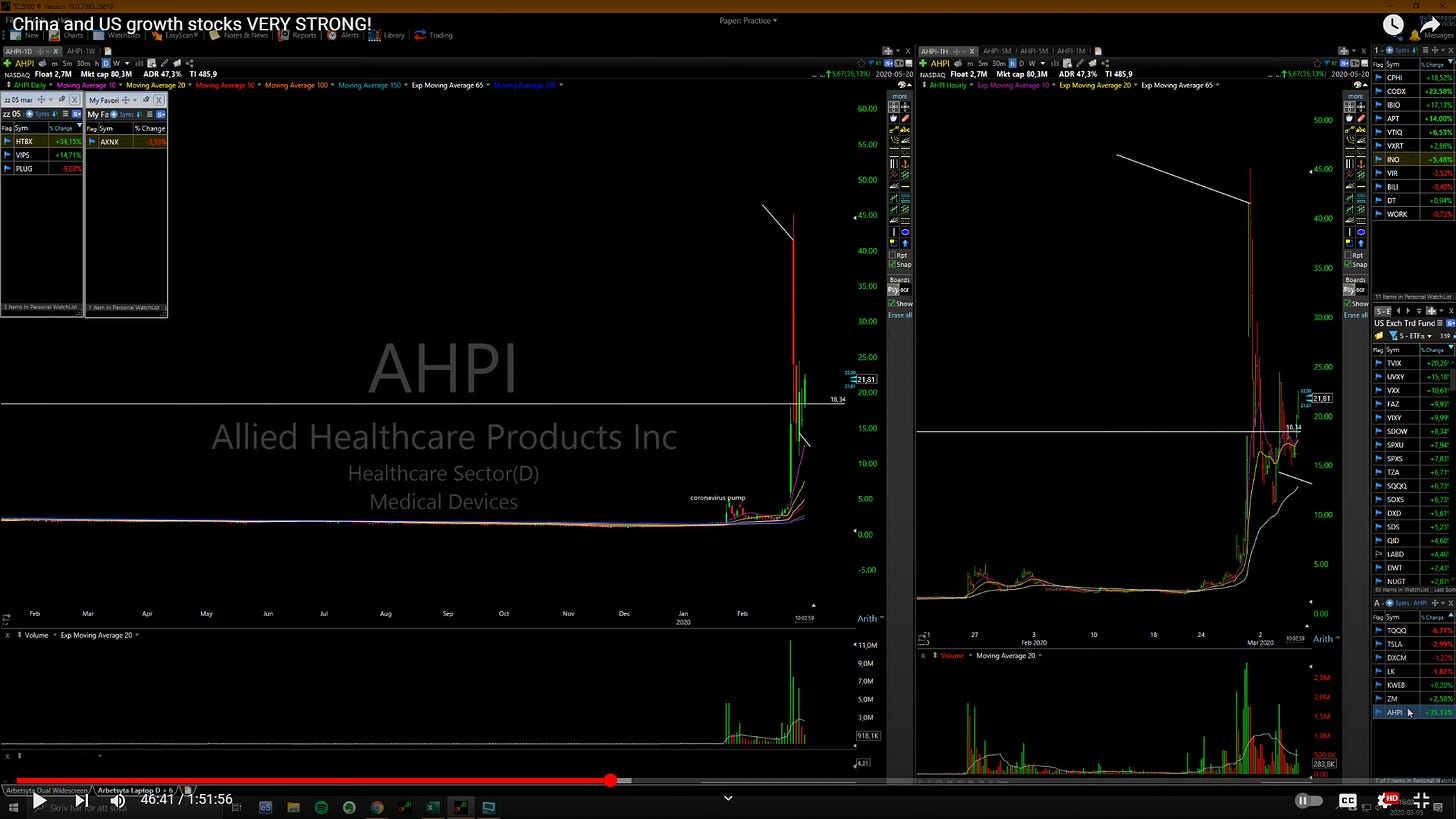Switch to the AHPI-1W chart tab
This screenshot has width=1456, height=819.
[x=81, y=51]
